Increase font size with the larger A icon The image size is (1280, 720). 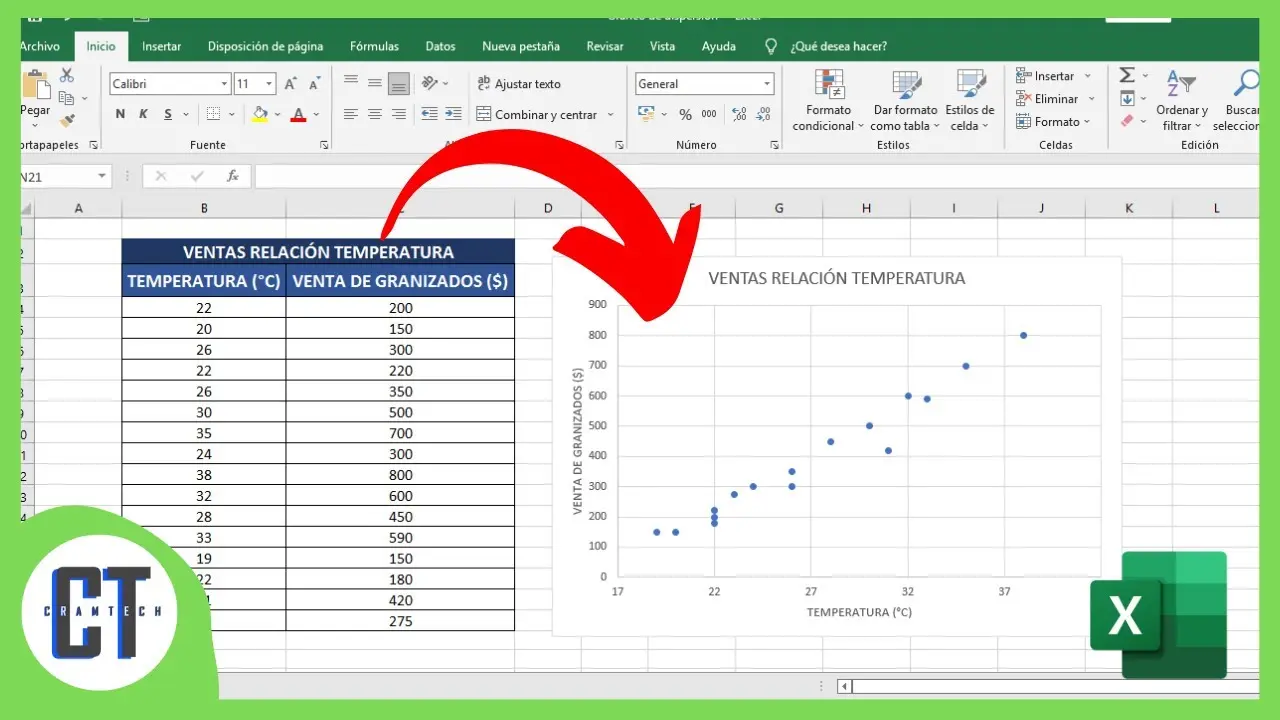(290, 84)
